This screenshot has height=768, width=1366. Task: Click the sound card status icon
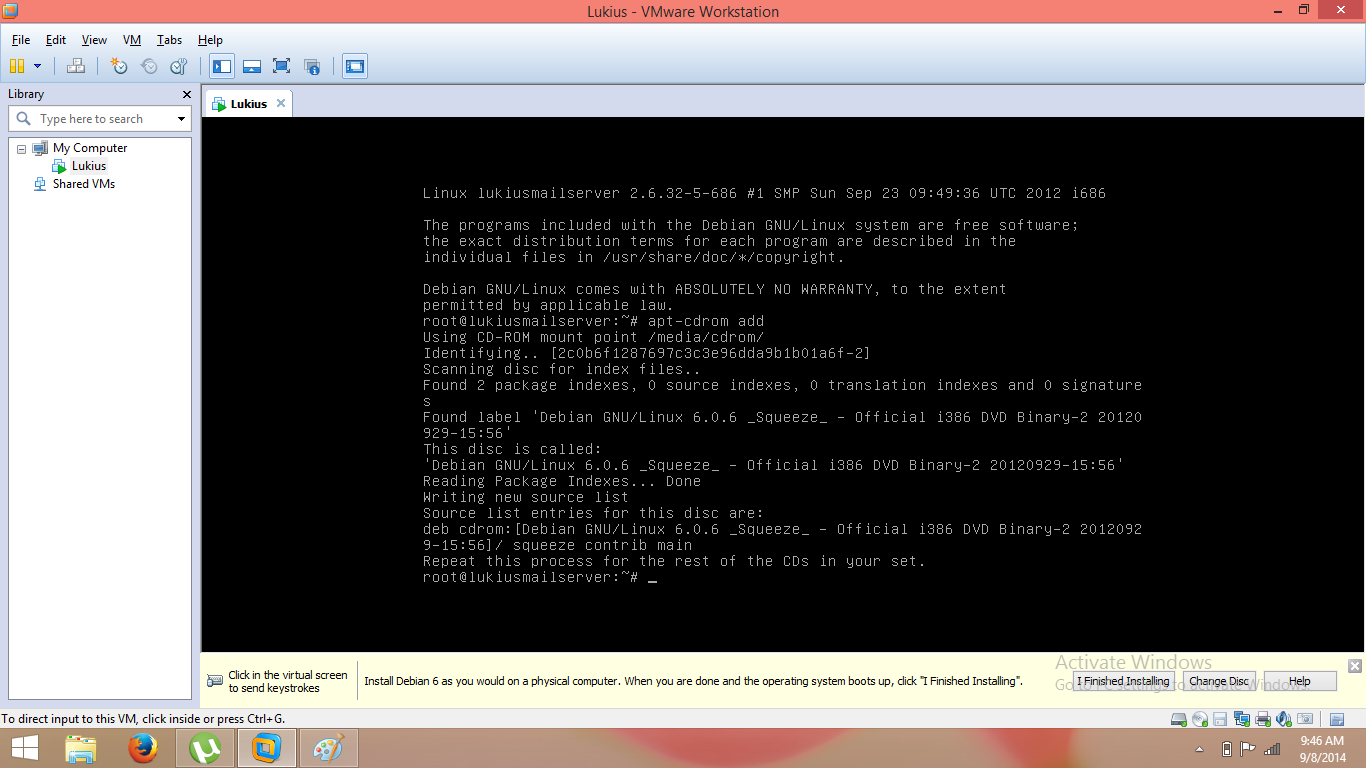click(1283, 719)
